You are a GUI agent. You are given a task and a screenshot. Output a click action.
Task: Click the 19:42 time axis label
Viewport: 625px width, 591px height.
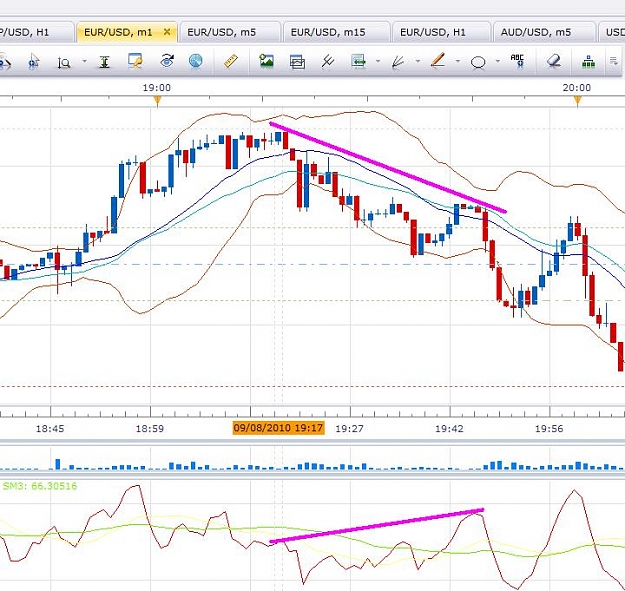[449, 429]
